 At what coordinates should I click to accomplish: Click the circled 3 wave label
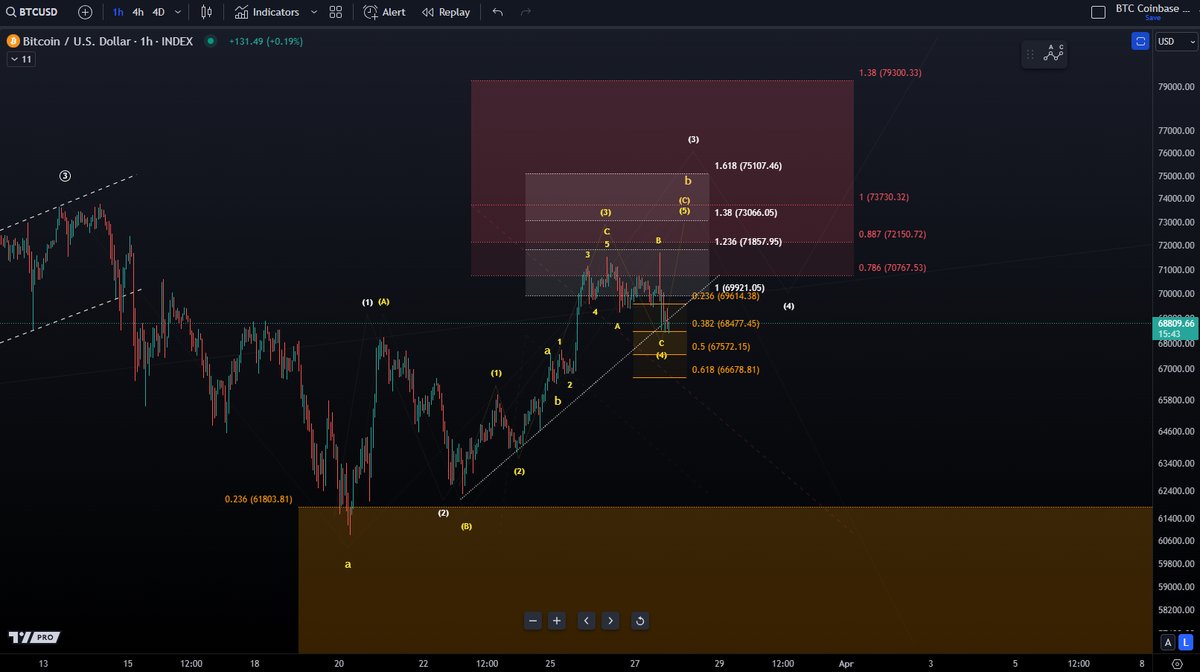(x=65, y=176)
